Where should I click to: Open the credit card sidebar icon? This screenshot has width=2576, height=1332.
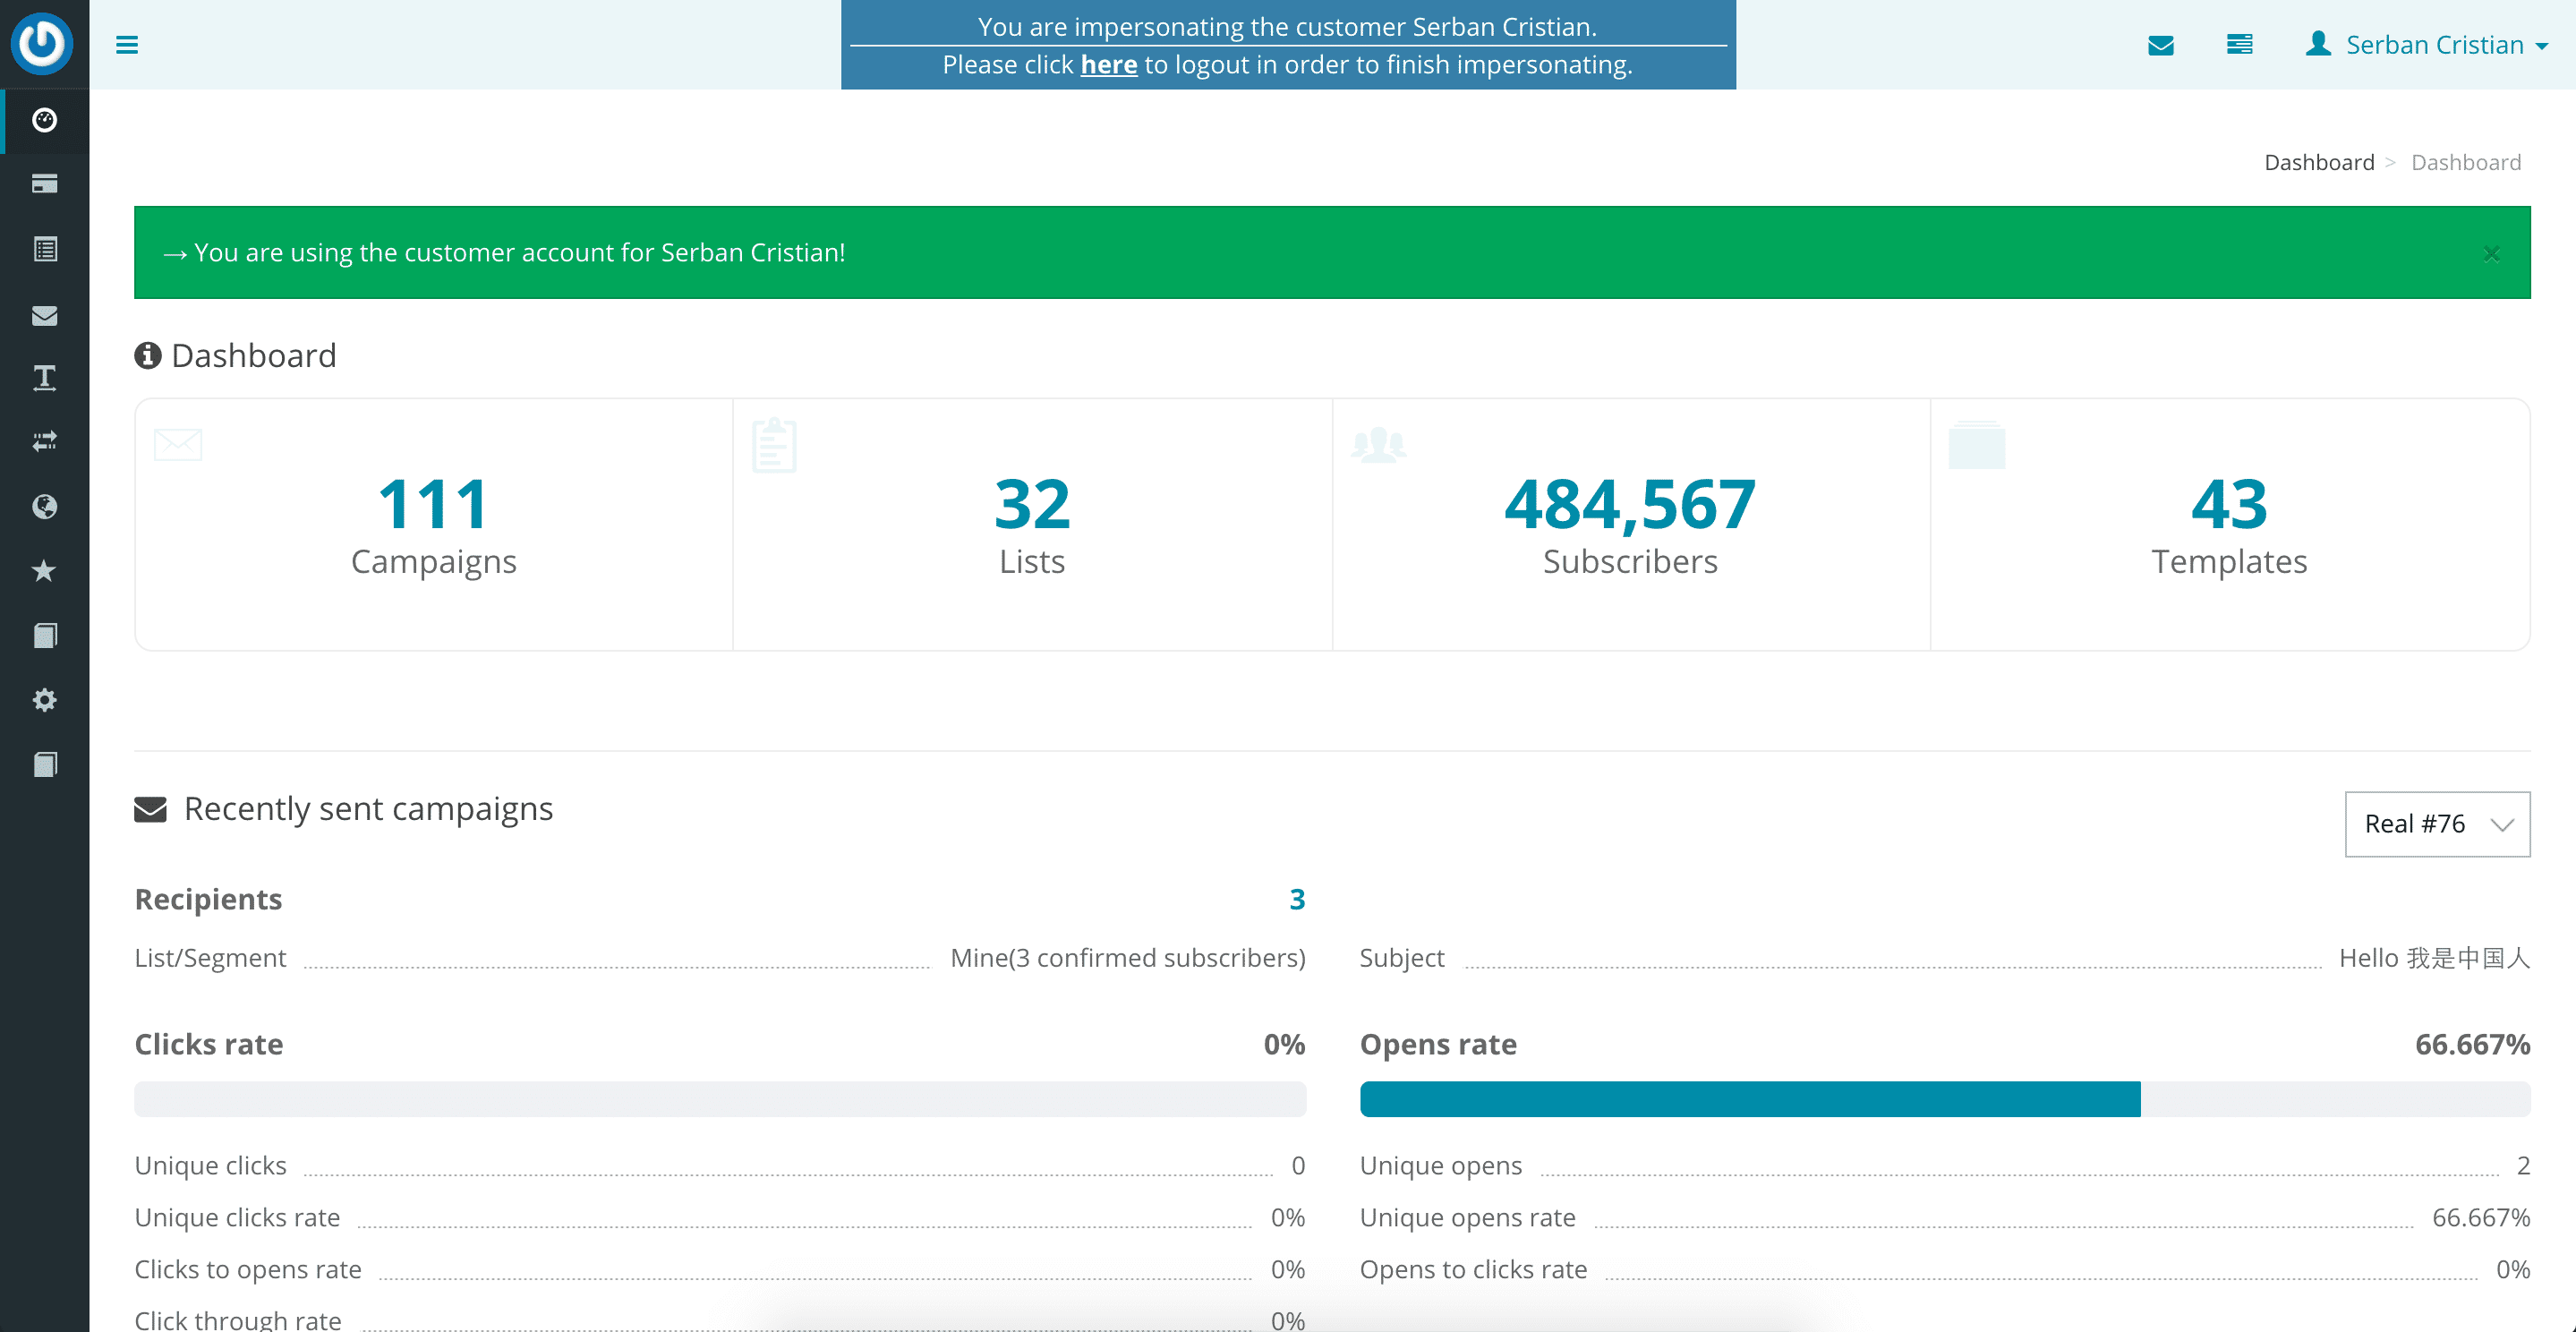44,184
